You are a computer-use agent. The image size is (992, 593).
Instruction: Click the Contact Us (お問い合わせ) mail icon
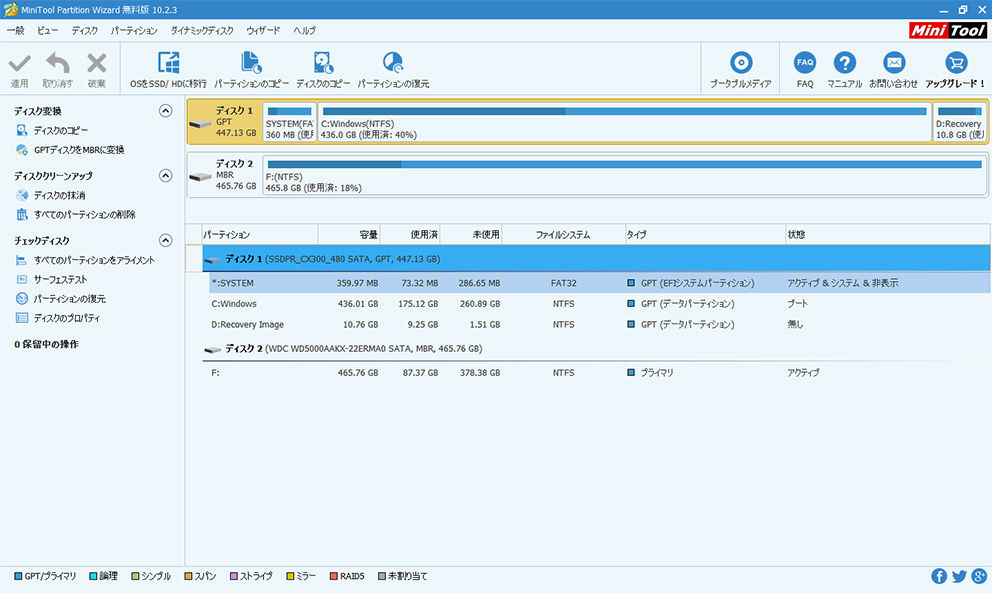tap(894, 63)
